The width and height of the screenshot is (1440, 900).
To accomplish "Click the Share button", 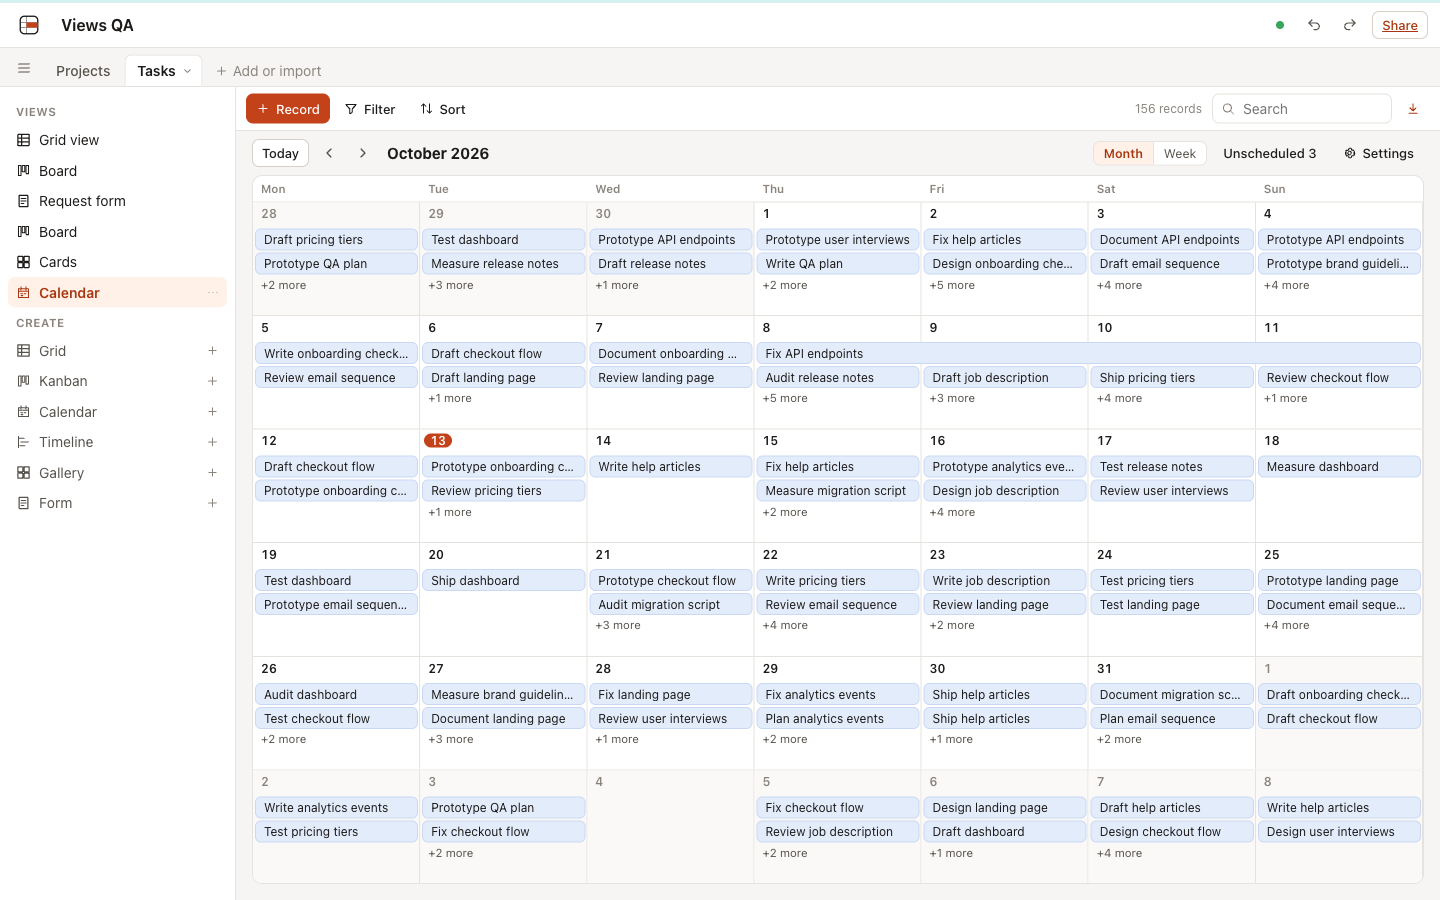I will pos(1400,25).
